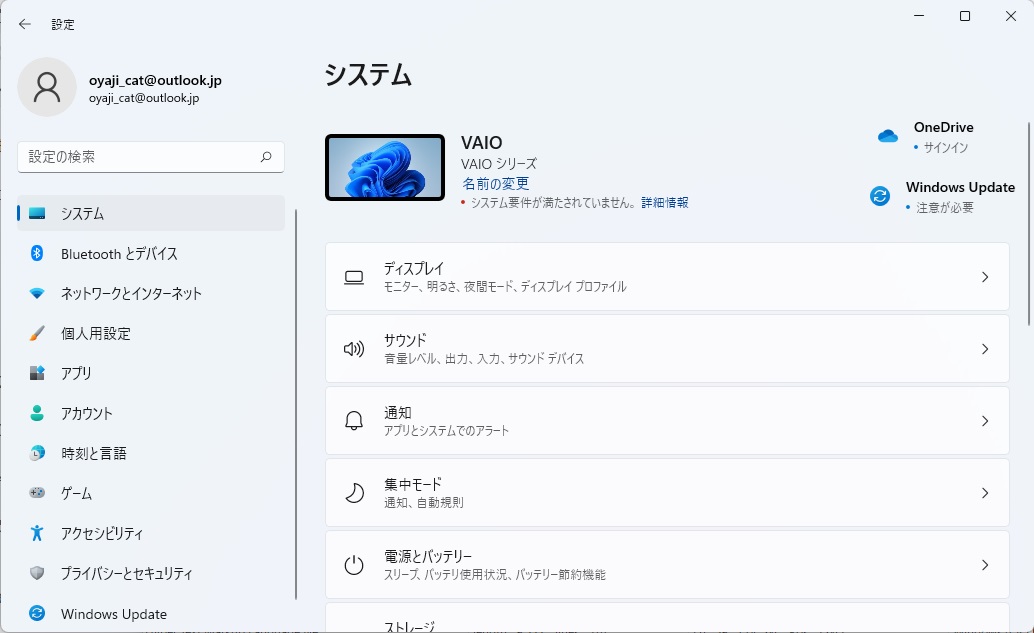Click the 時刻と言語 globe clock icon
This screenshot has width=1034, height=633.
click(37, 453)
